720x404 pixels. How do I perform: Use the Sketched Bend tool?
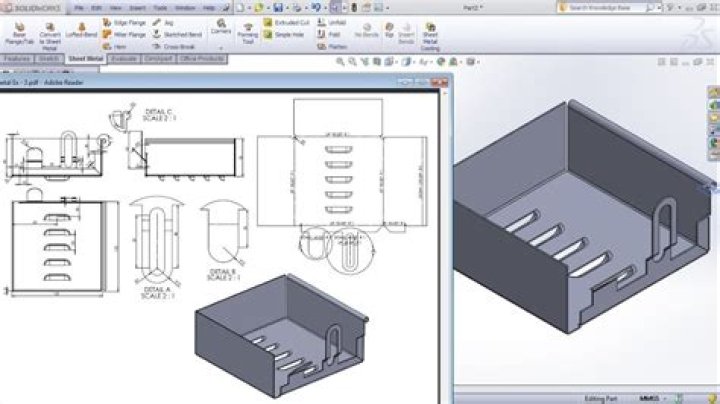point(177,34)
